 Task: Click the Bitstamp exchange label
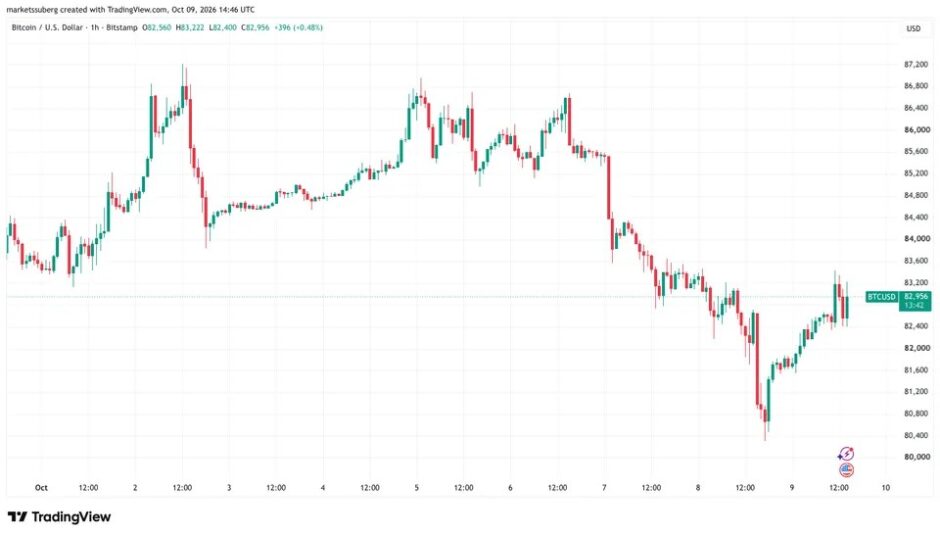click(x=122, y=28)
